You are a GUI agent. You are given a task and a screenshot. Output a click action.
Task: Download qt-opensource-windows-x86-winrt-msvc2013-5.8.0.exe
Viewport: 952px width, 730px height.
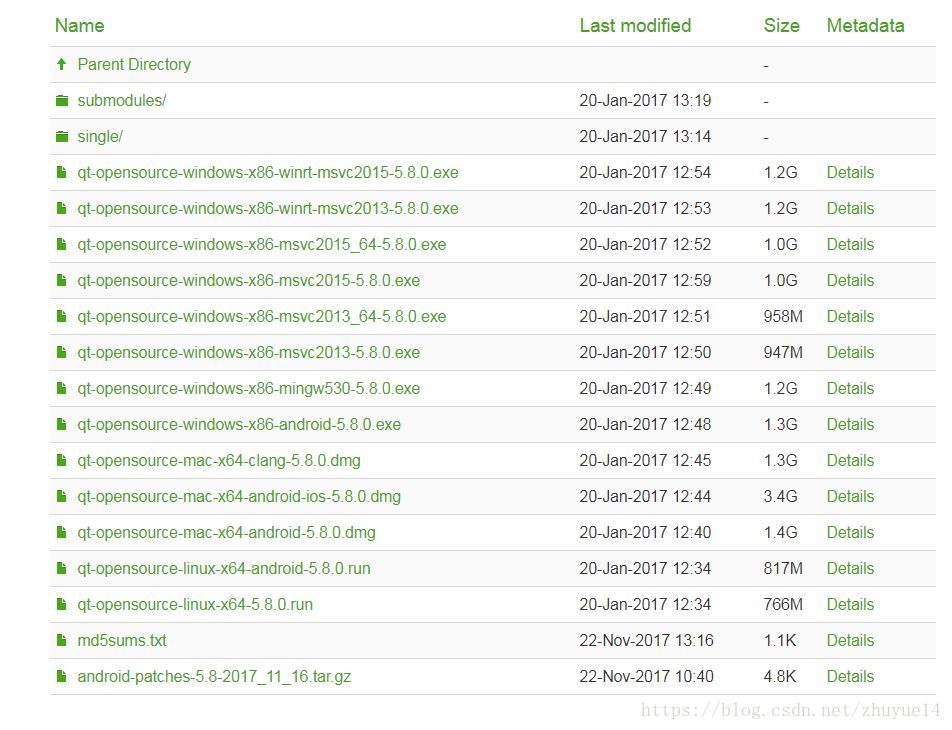[x=268, y=208]
